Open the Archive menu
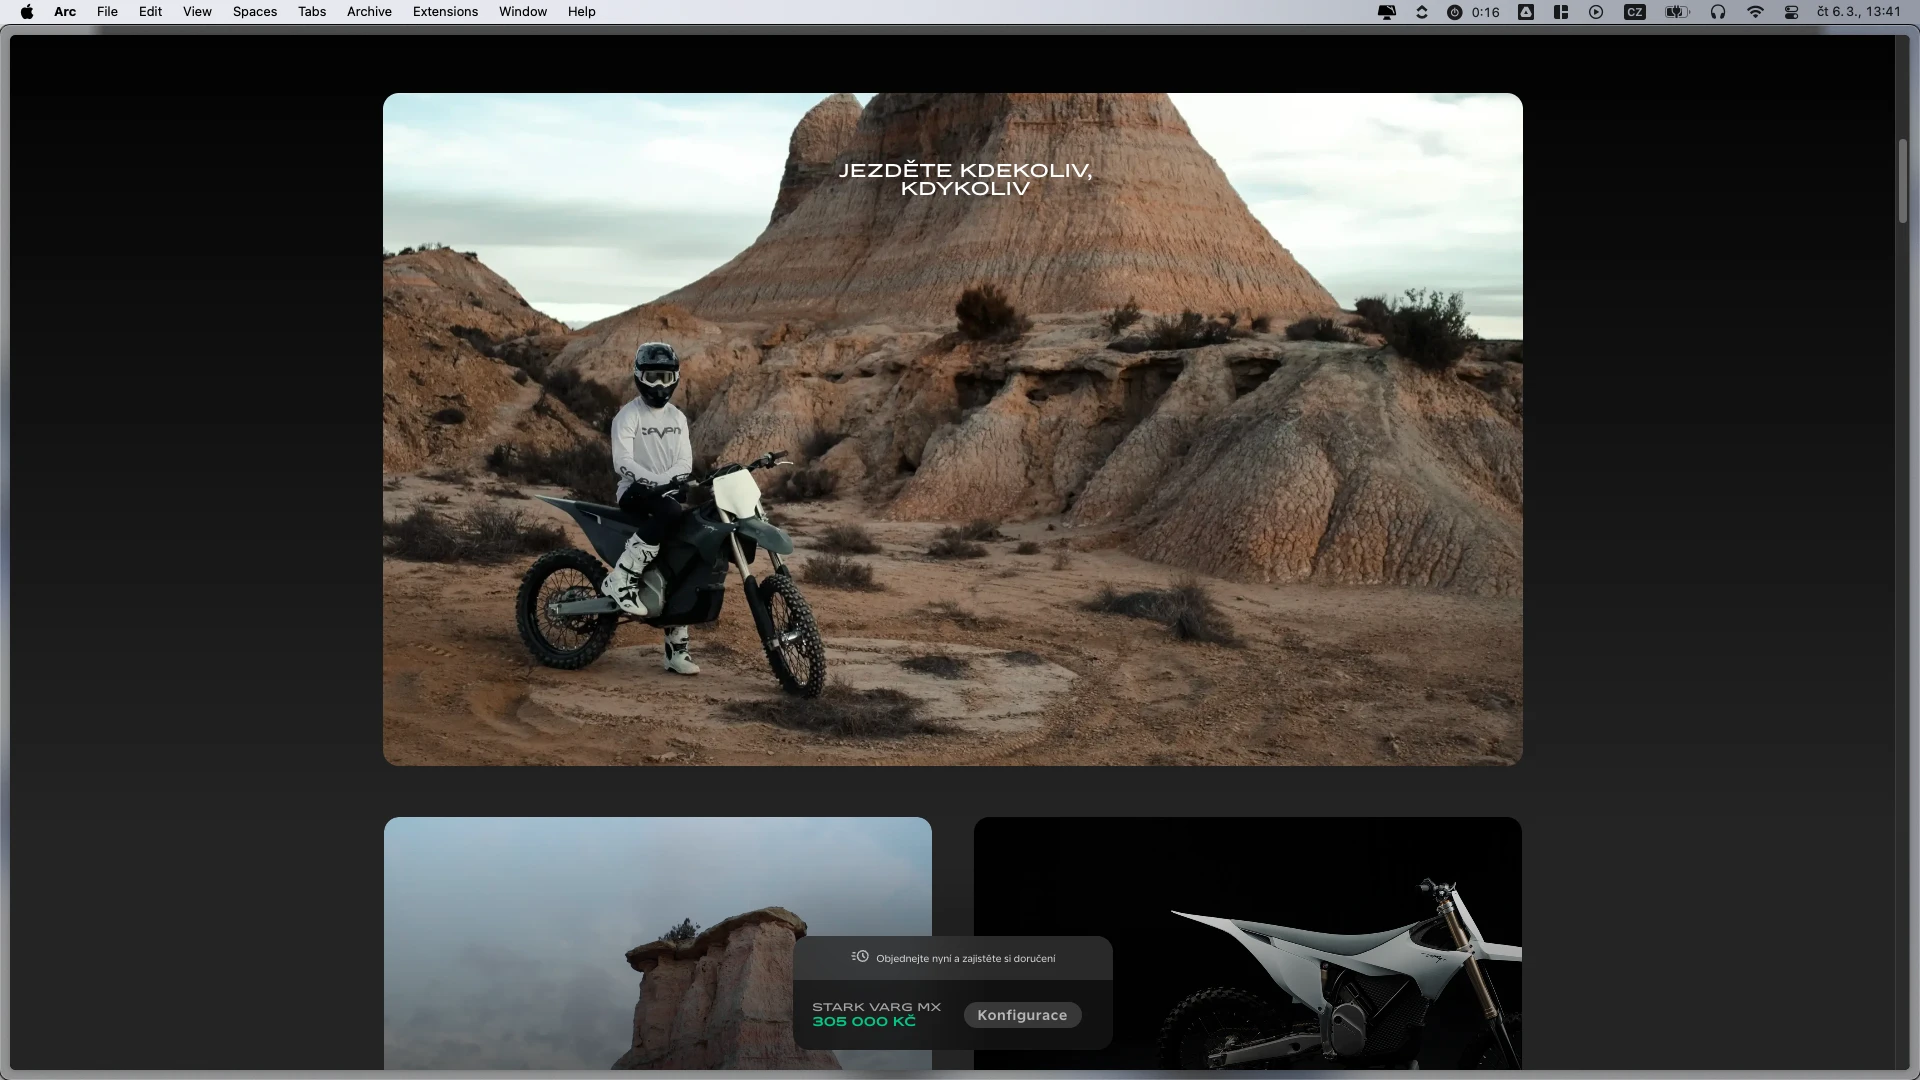Image resolution: width=1920 pixels, height=1080 pixels. point(369,12)
